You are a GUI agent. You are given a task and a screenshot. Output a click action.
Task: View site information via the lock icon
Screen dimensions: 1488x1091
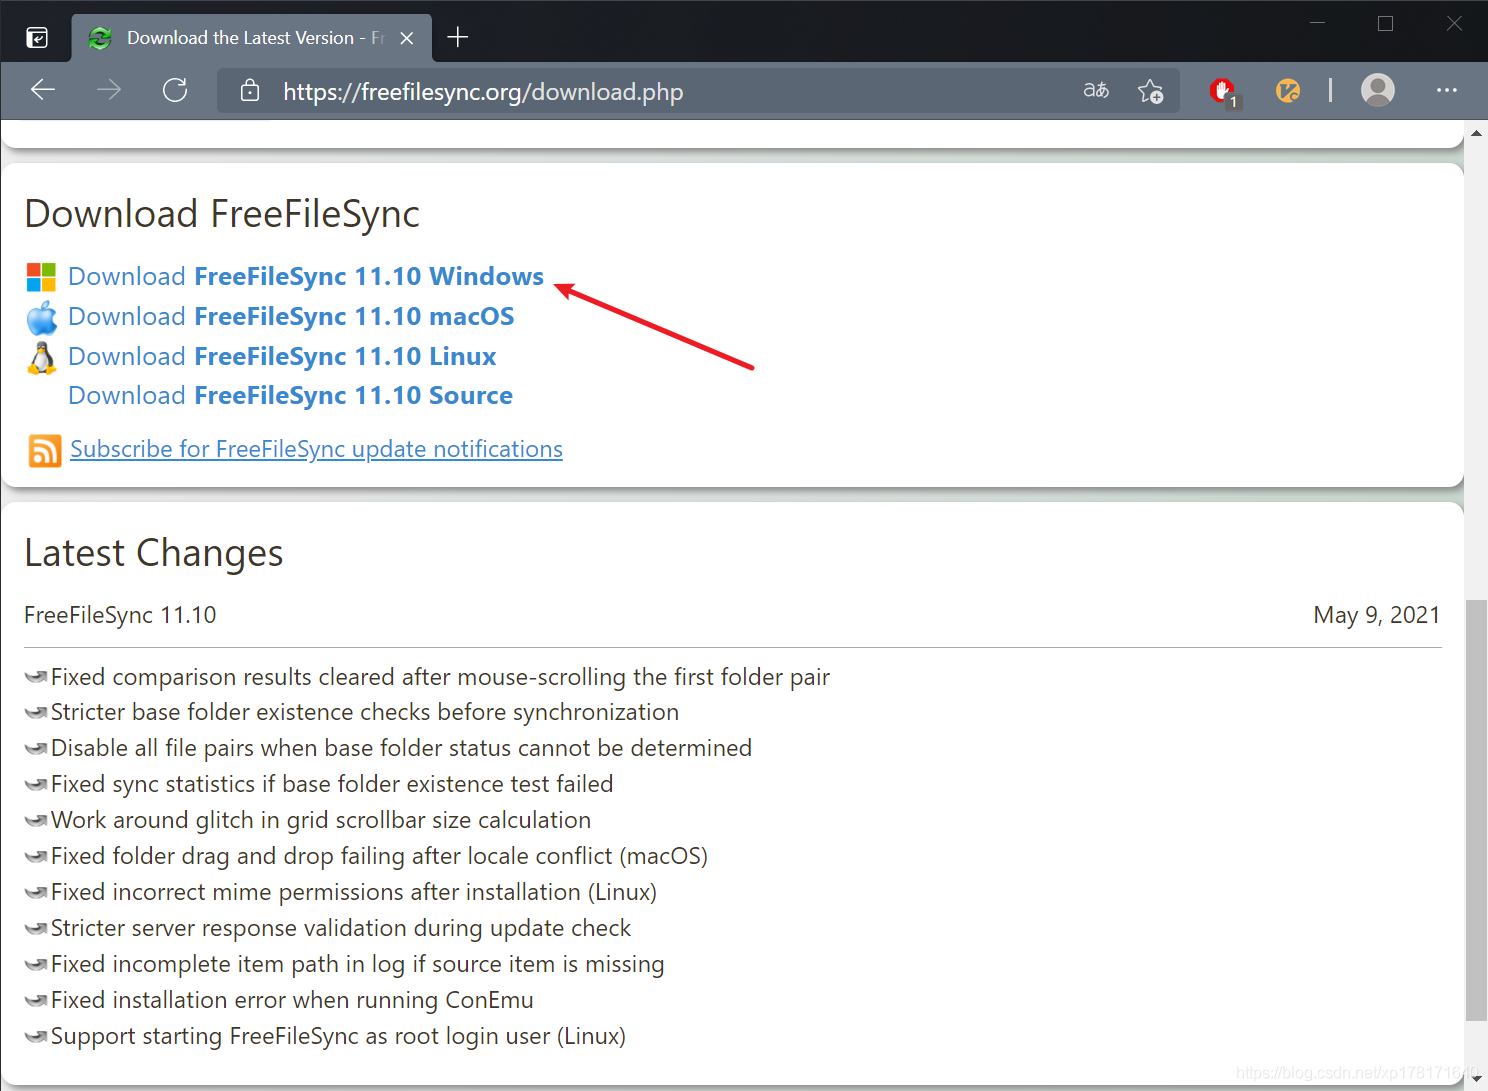(250, 91)
